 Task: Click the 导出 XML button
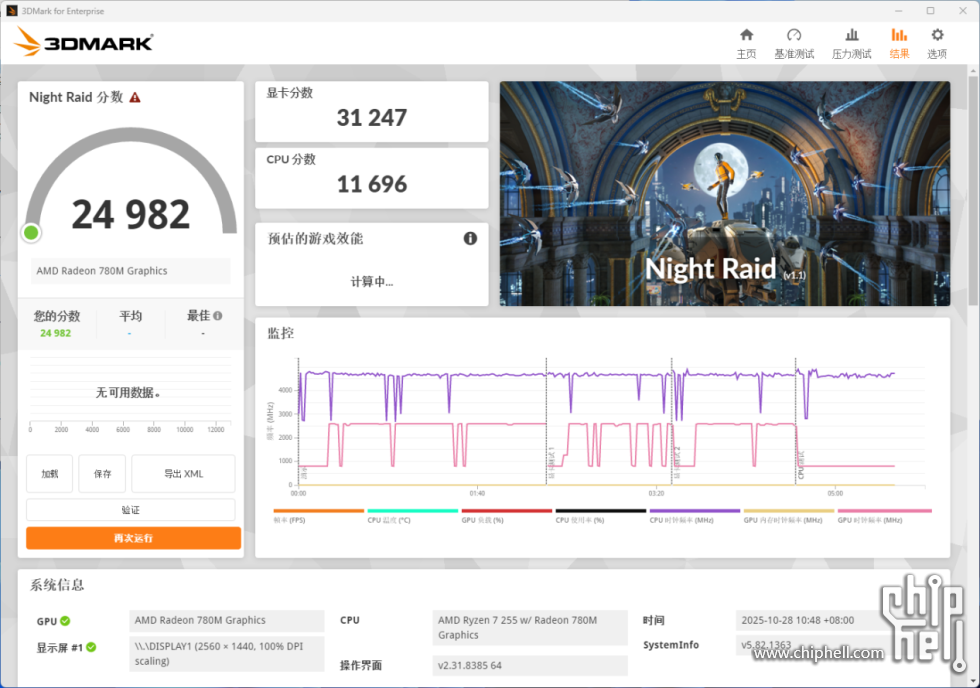coord(182,473)
